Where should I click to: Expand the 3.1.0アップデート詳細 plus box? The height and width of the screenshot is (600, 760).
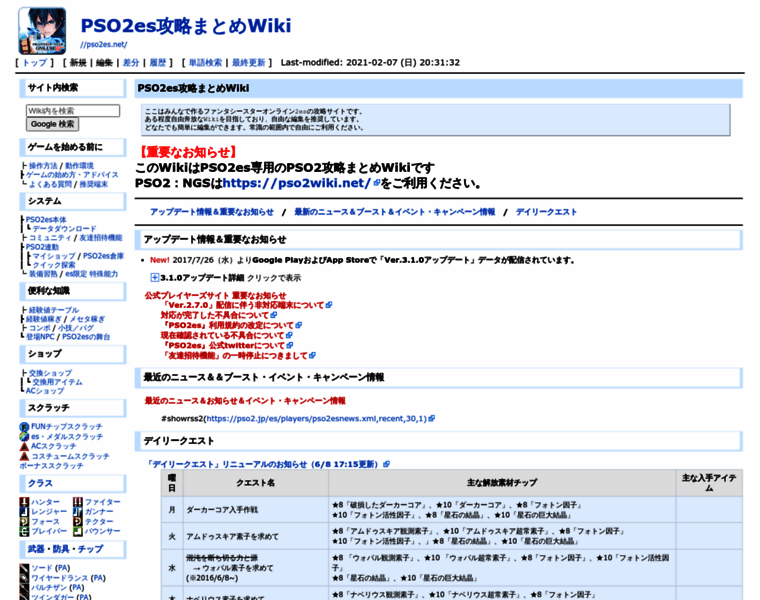coord(154,278)
